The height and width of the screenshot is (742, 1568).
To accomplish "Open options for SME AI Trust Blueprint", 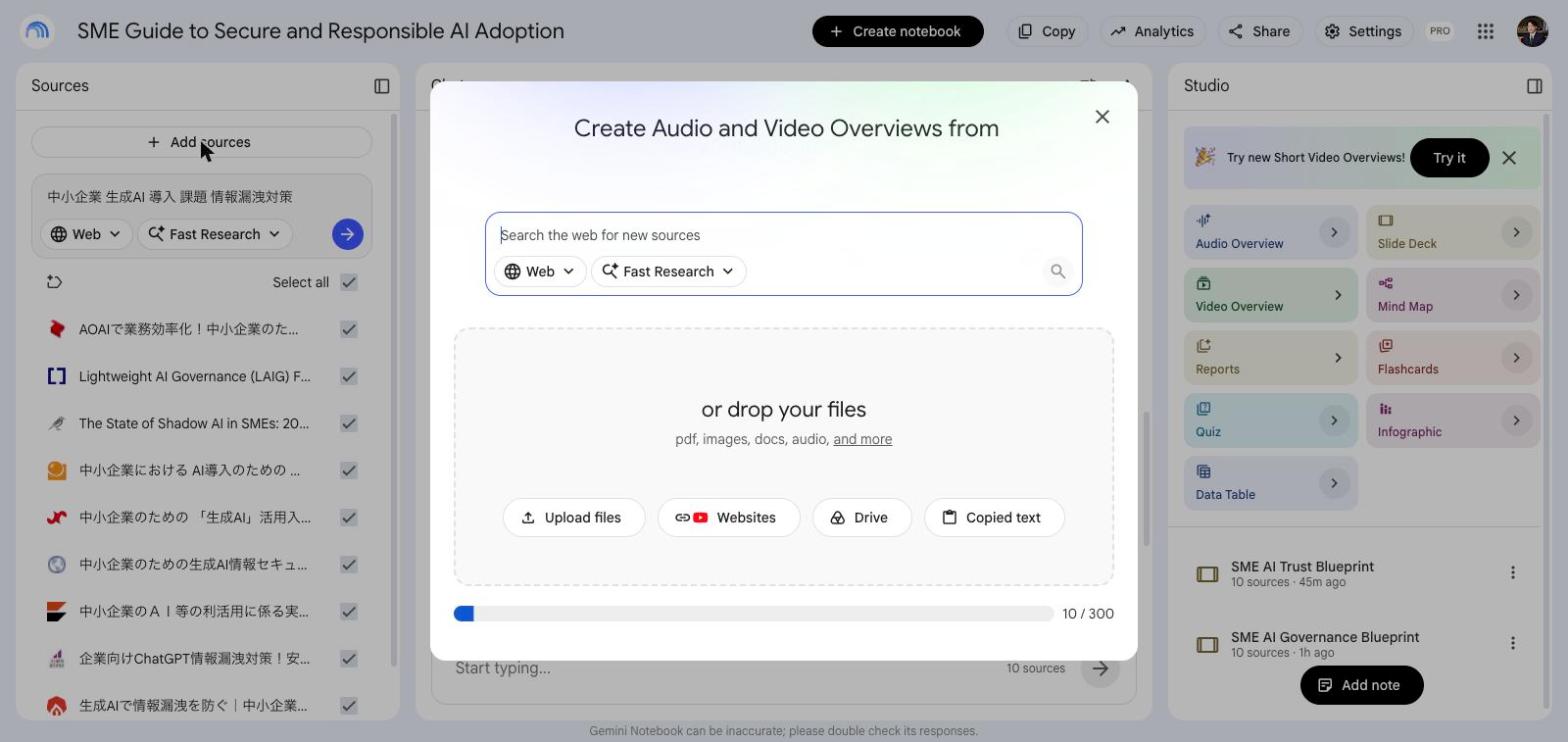I will point(1512,572).
